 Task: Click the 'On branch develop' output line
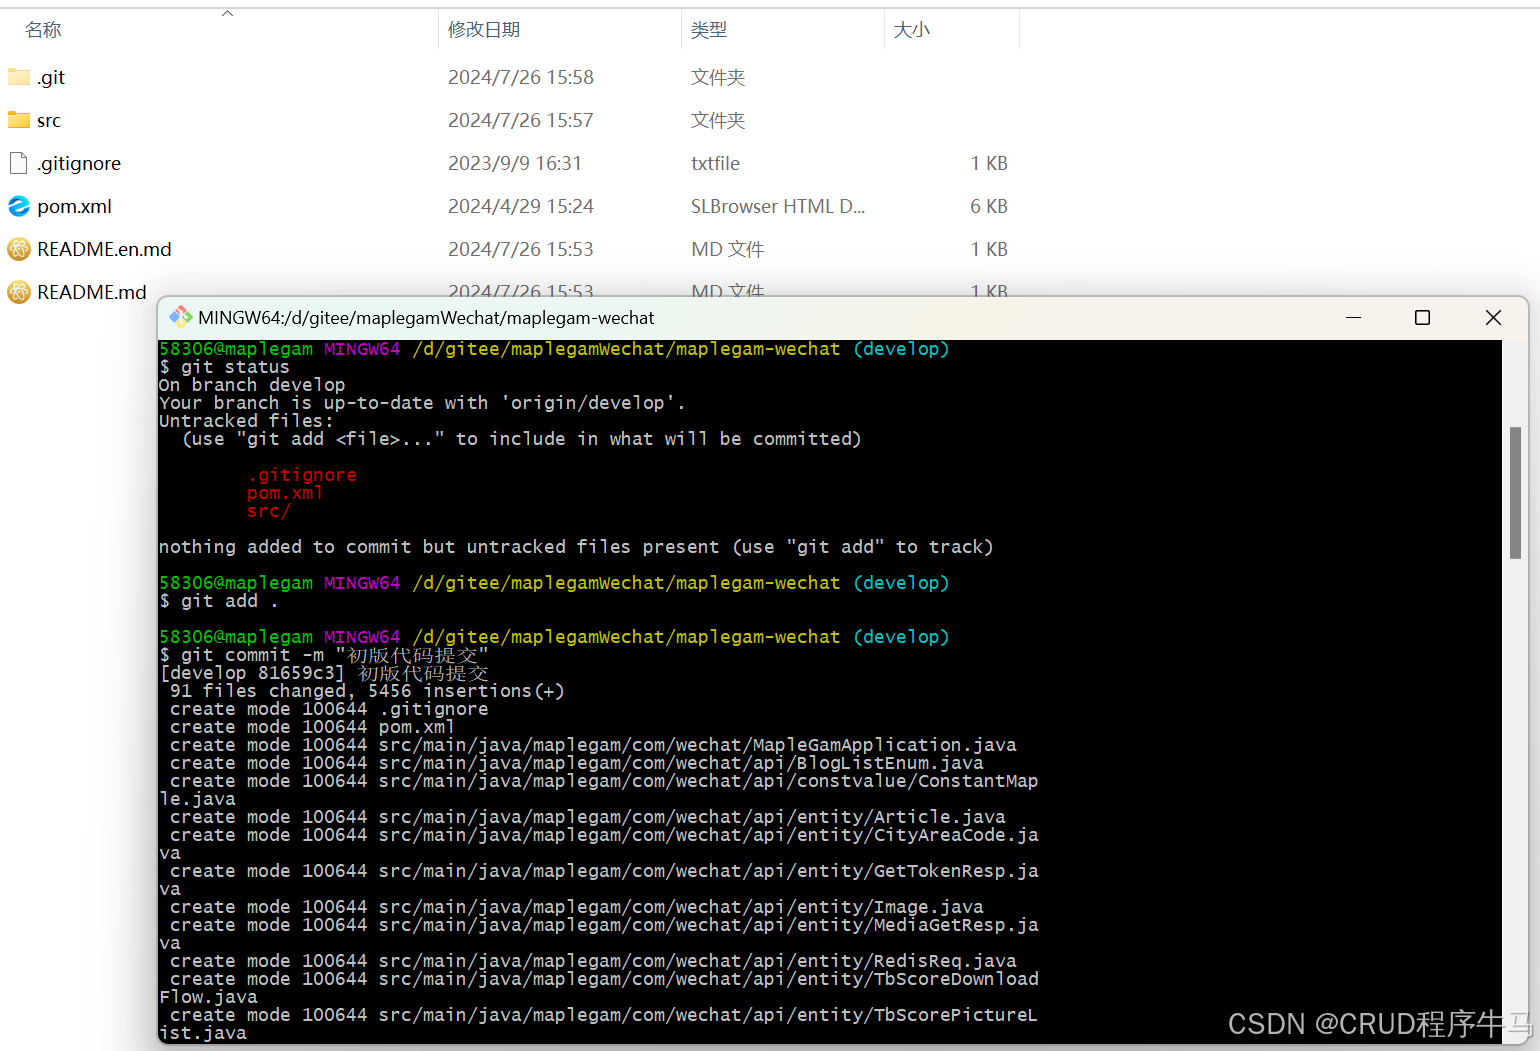click(x=252, y=385)
